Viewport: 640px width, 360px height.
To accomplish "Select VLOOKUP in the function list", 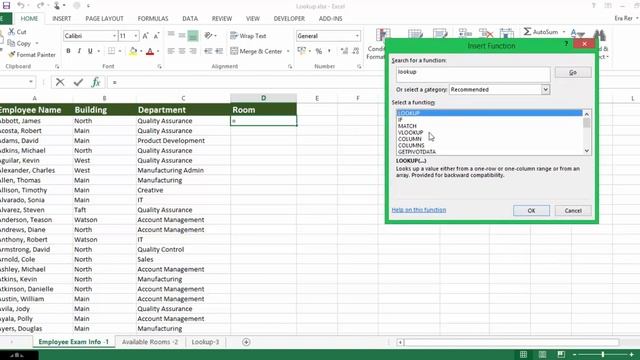I will (x=411, y=132).
